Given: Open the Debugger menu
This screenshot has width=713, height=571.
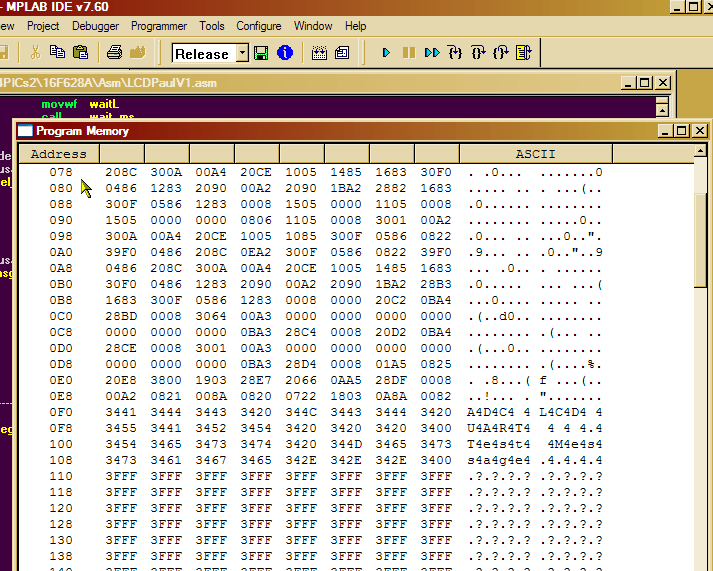Looking at the screenshot, I should [95, 26].
